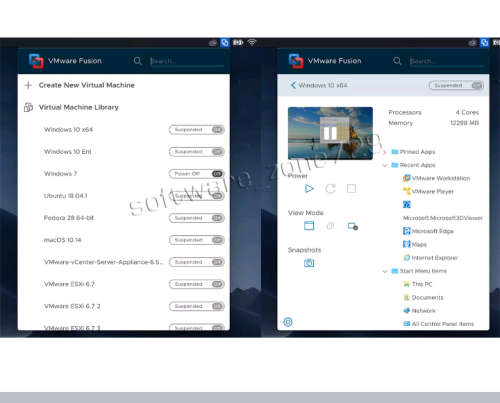Click the unlabeled app icon below VMware Player
The image size is (500, 403).
407,204
